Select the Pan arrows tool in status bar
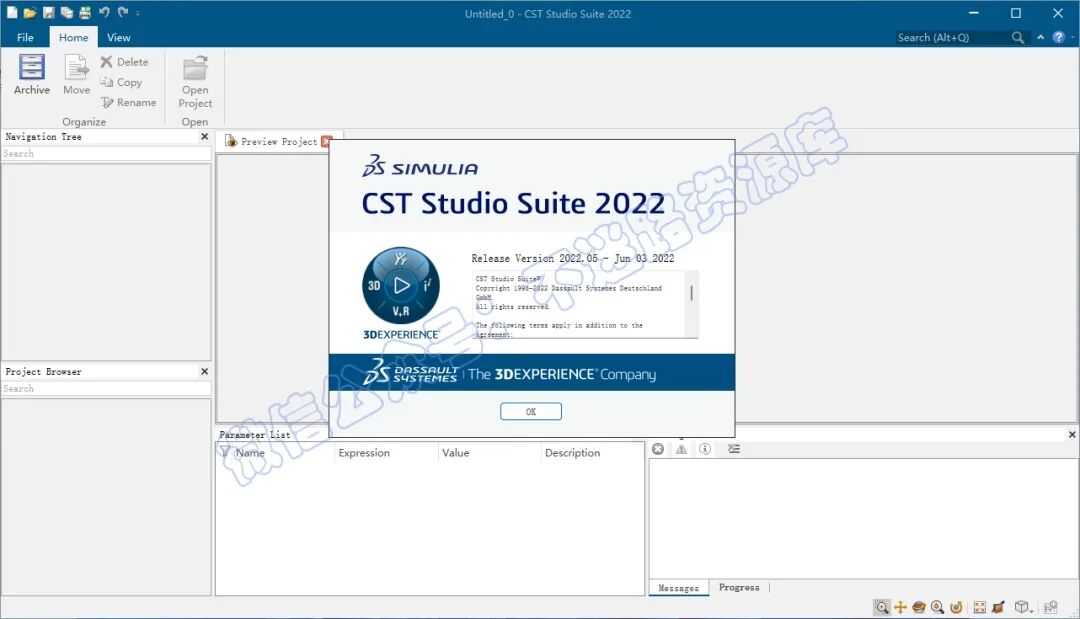 click(x=900, y=607)
